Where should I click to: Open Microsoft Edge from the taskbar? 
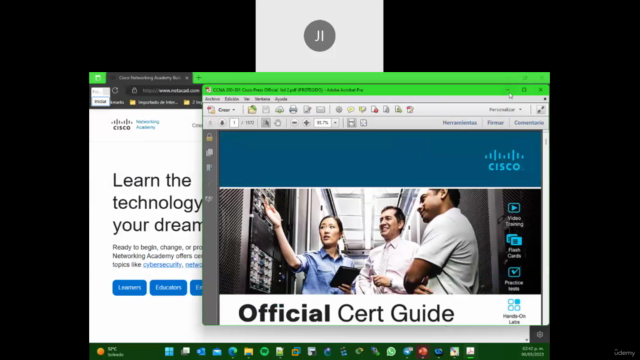233,351
